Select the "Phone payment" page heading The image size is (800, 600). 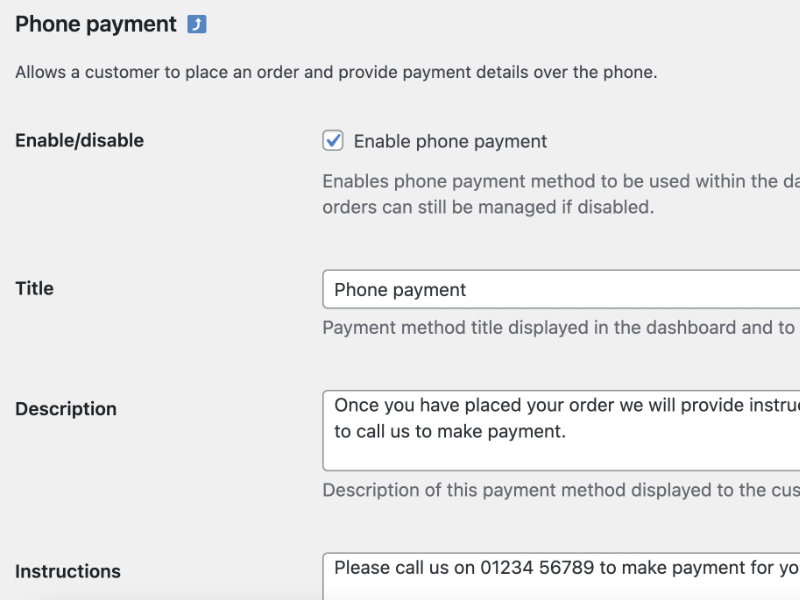(x=95, y=23)
